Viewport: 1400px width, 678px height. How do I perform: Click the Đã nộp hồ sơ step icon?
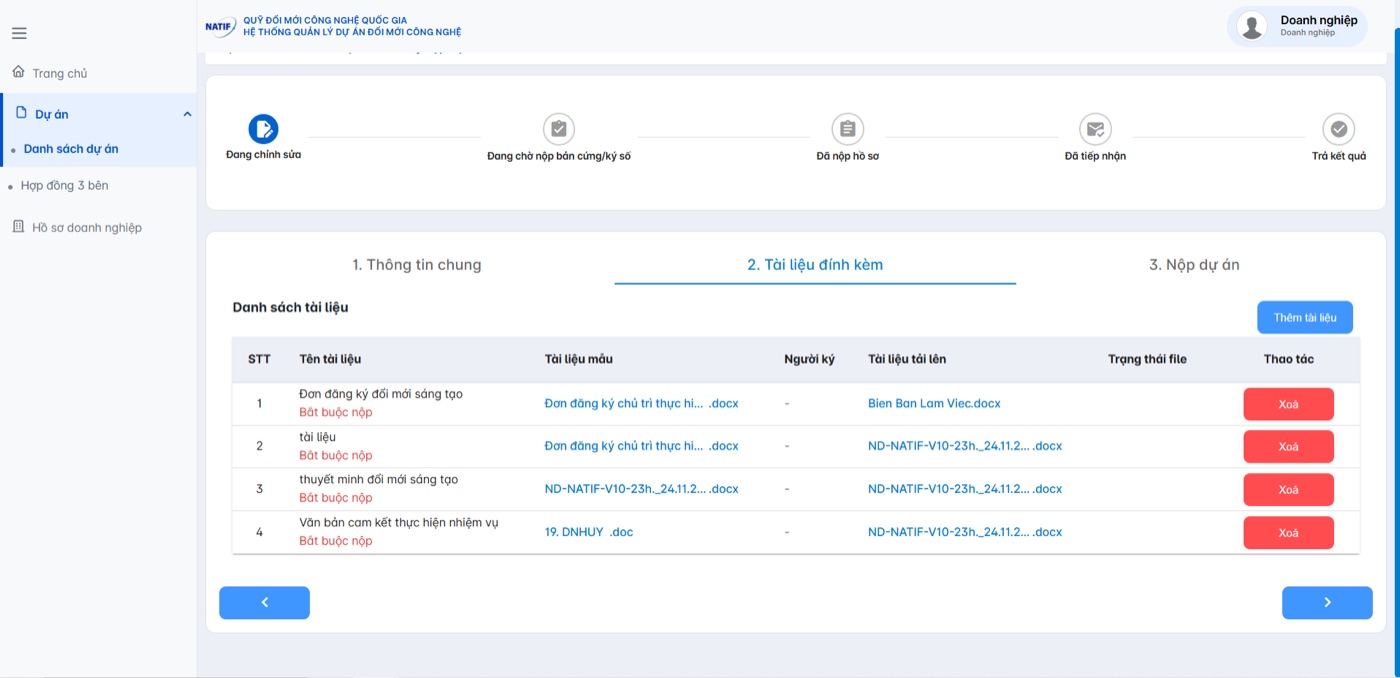click(848, 129)
